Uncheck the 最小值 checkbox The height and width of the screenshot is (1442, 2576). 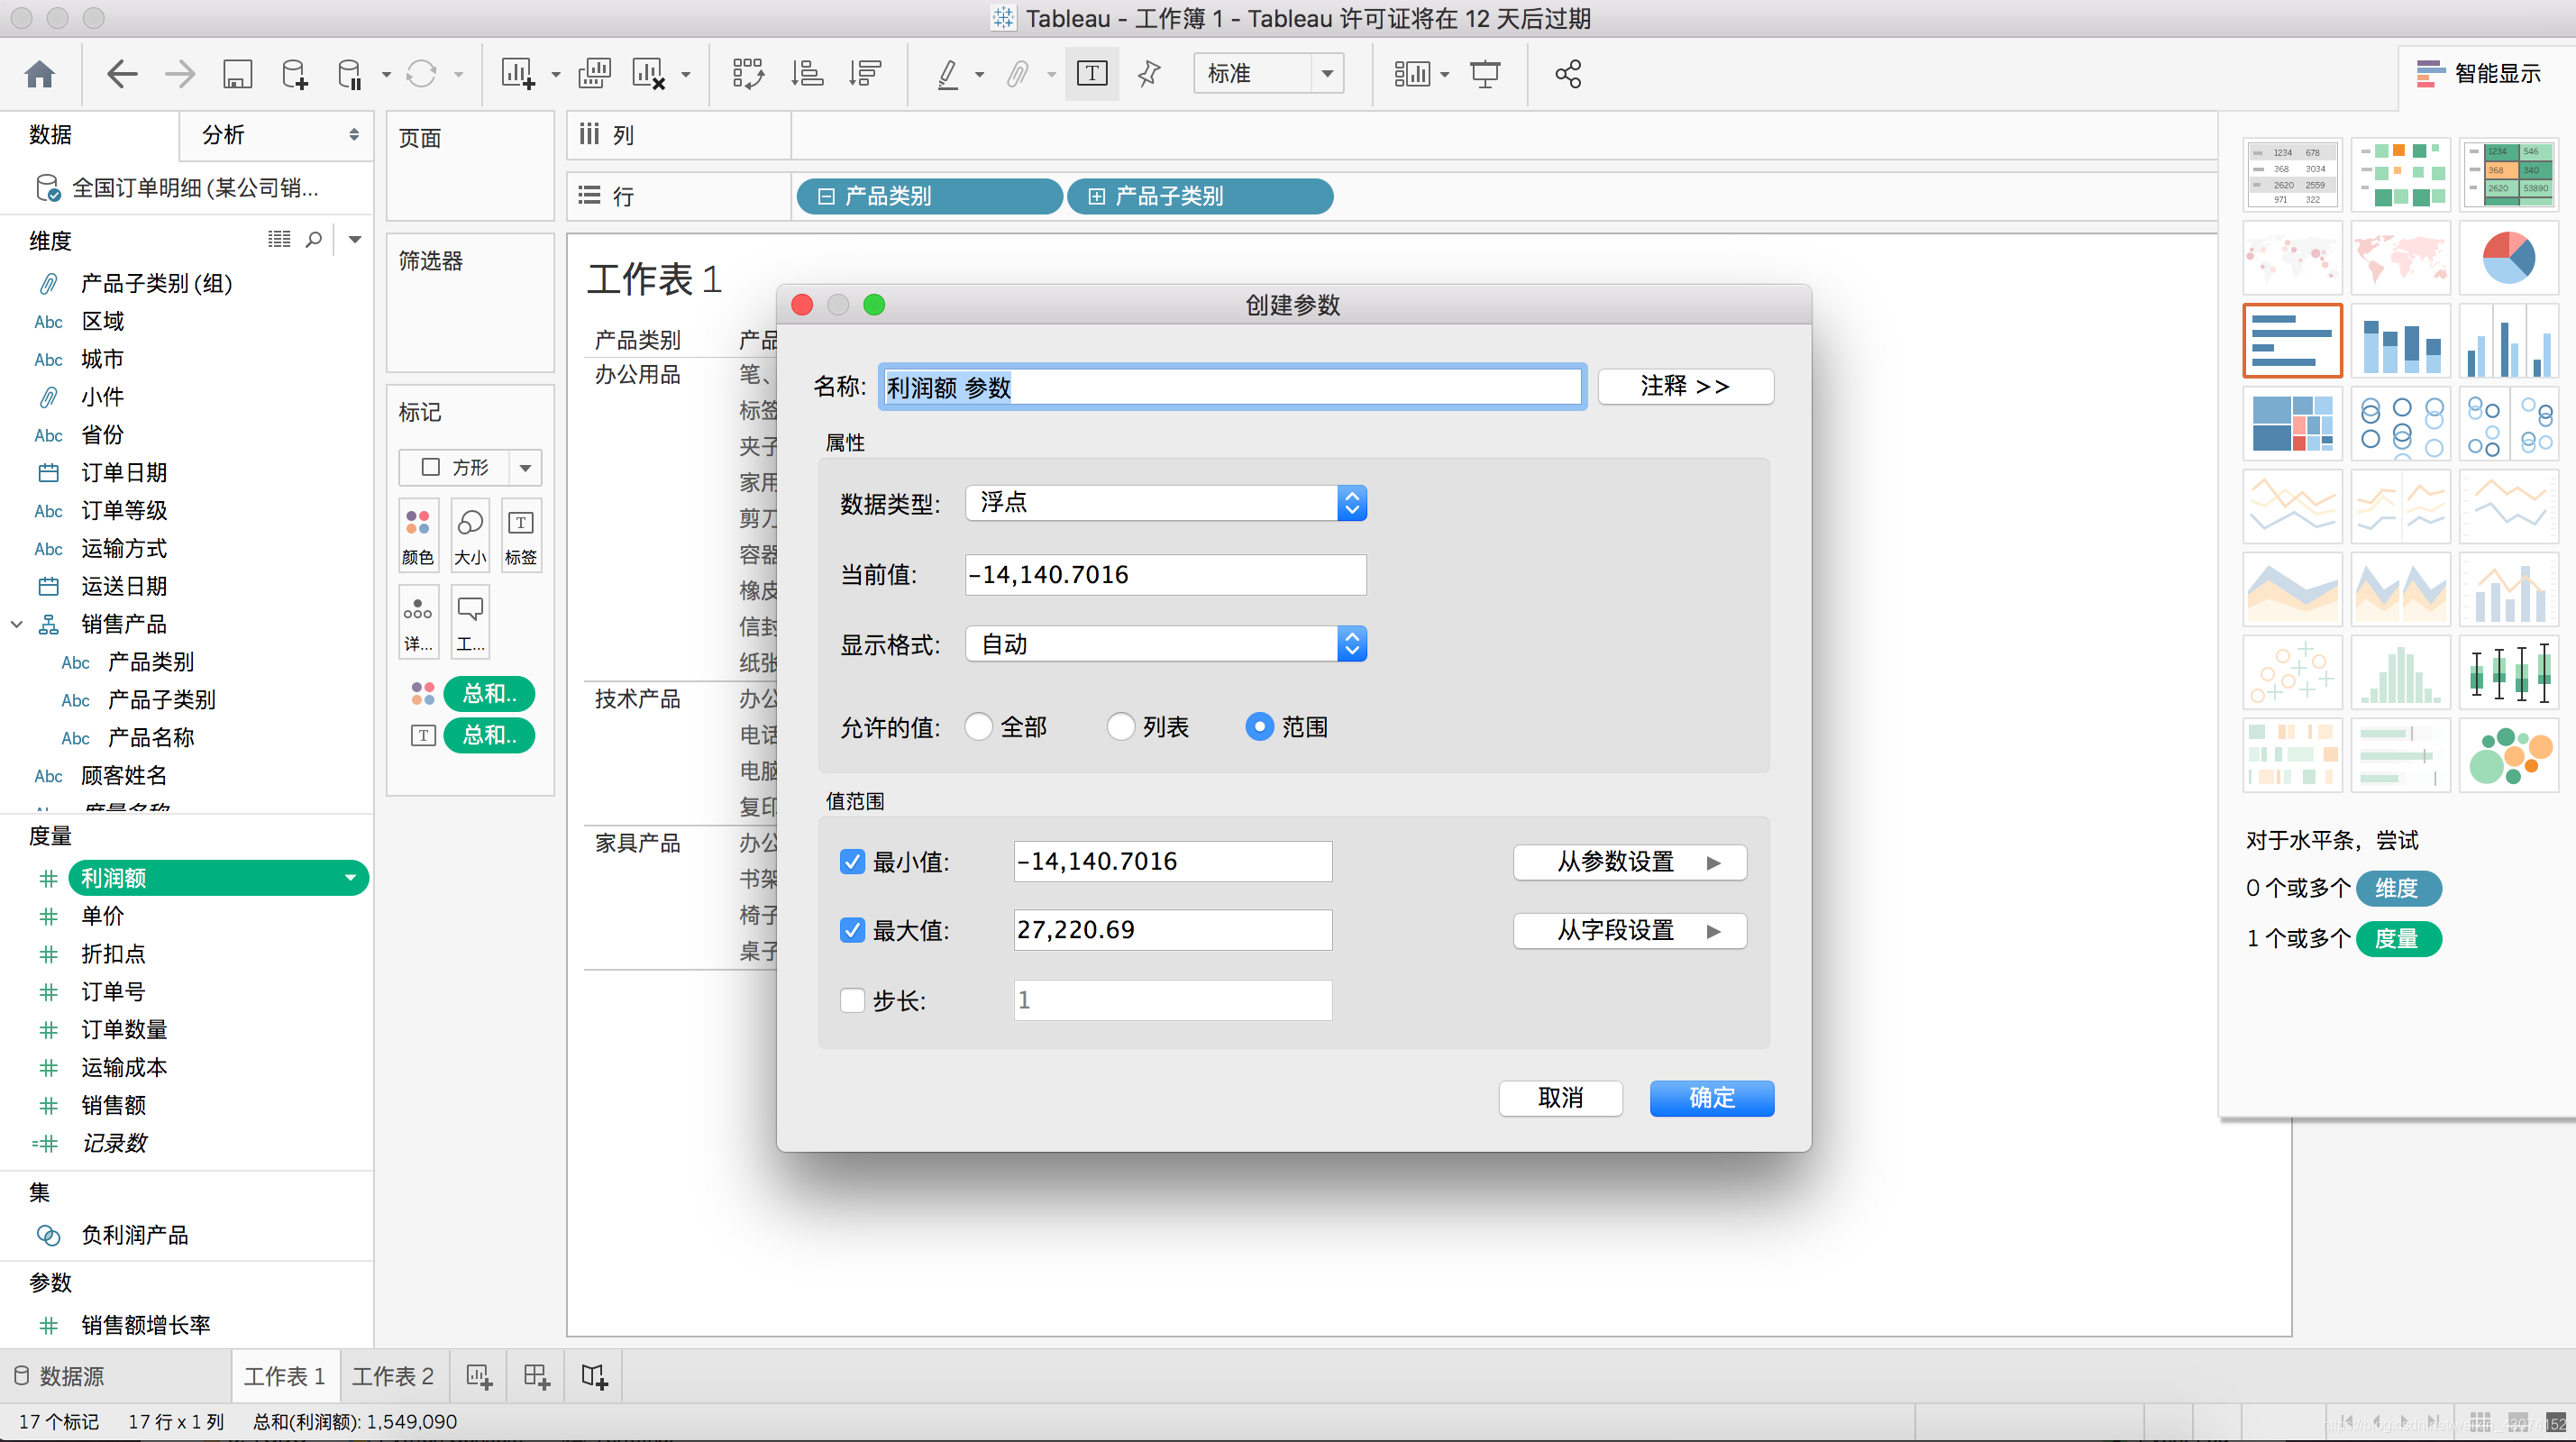pyautogui.click(x=852, y=862)
